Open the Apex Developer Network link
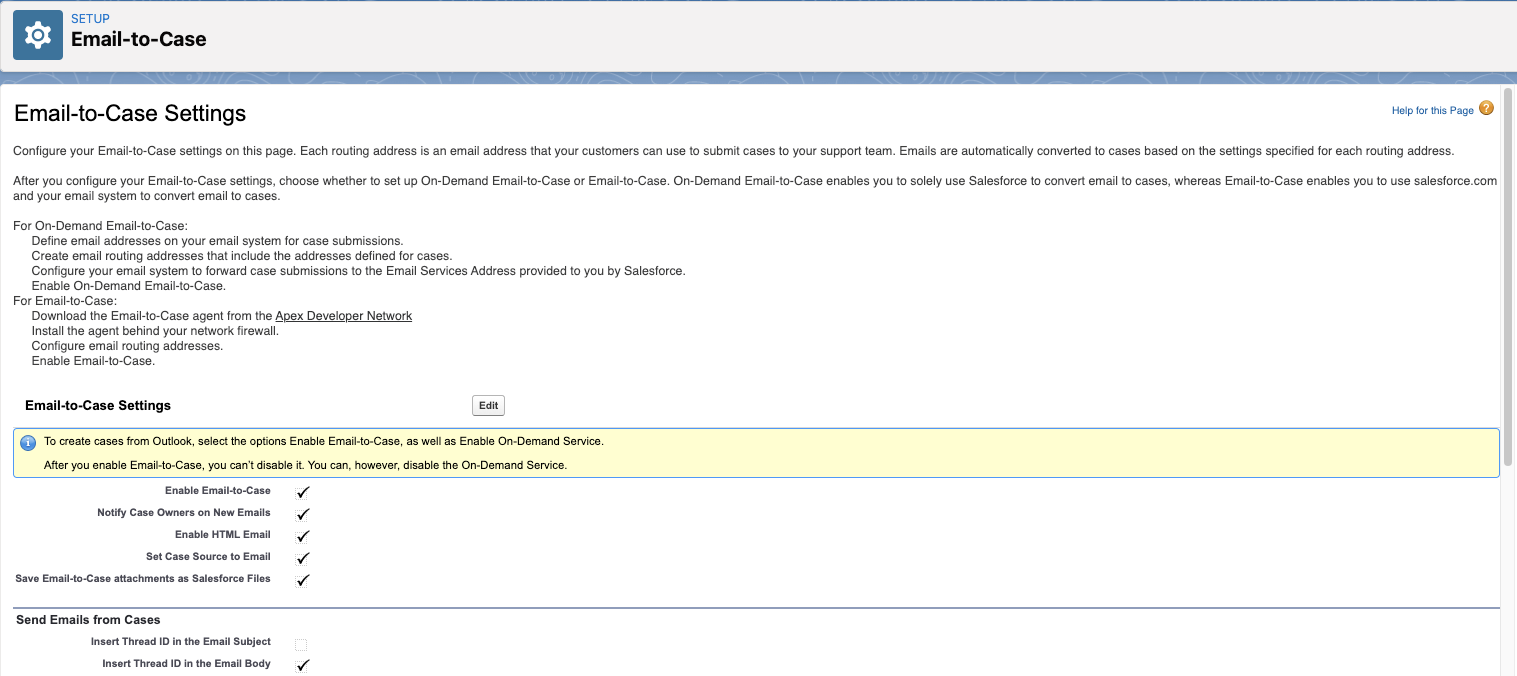This screenshot has height=676, width=1517. click(343, 316)
